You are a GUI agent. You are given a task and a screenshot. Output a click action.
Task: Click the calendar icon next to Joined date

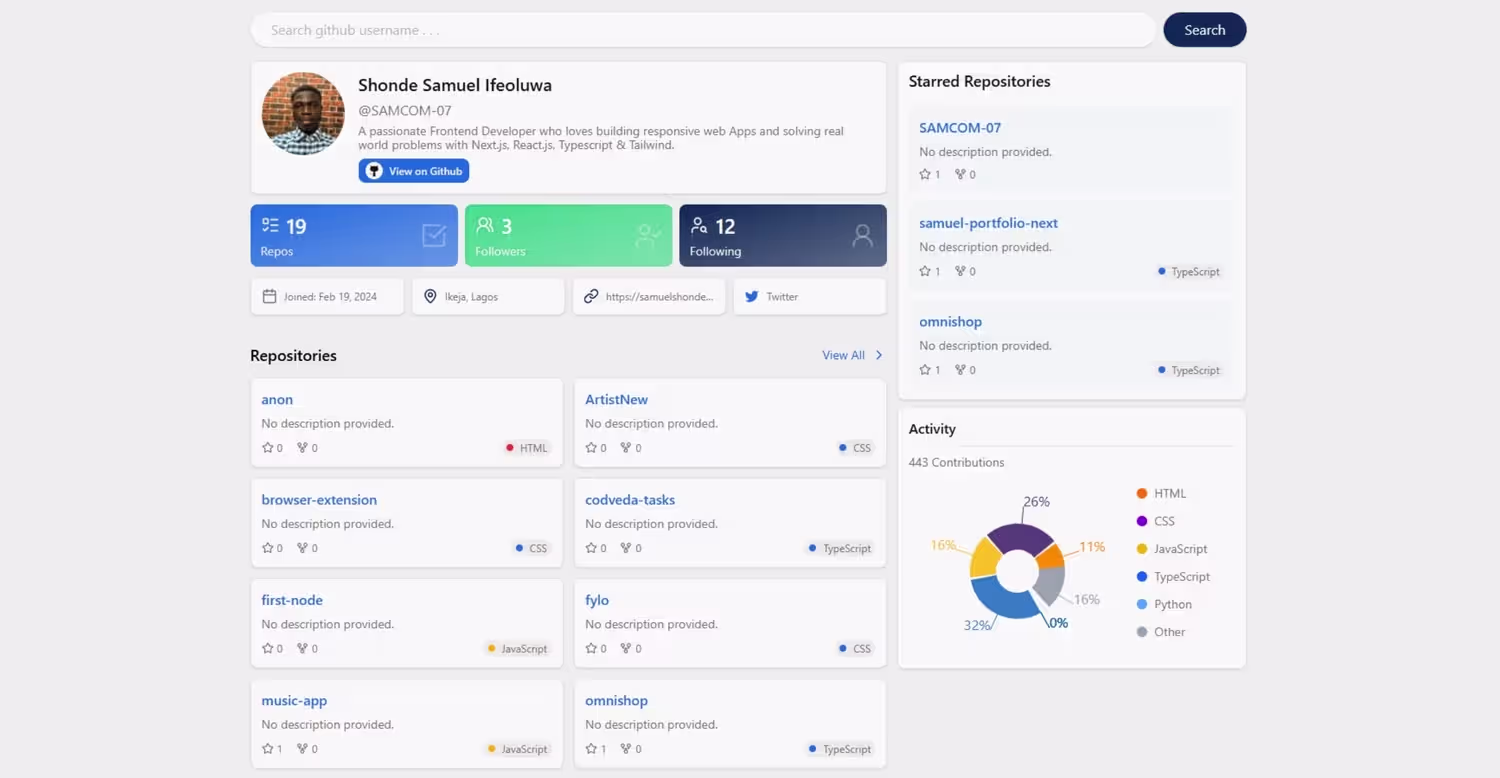[269, 296]
